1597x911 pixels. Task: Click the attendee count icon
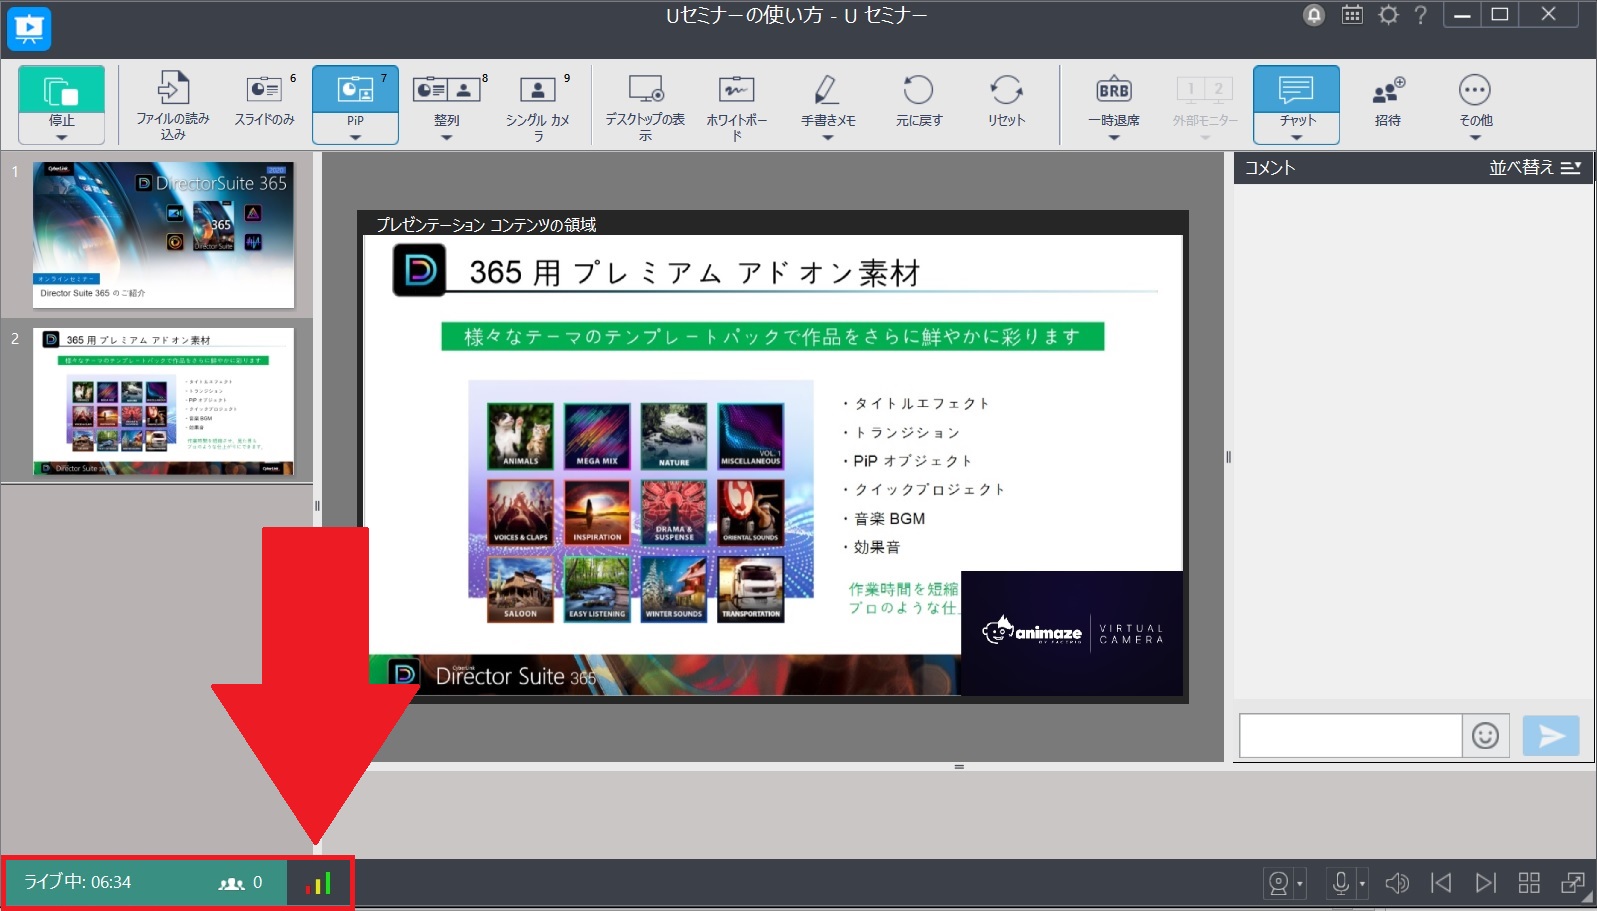pos(232,883)
